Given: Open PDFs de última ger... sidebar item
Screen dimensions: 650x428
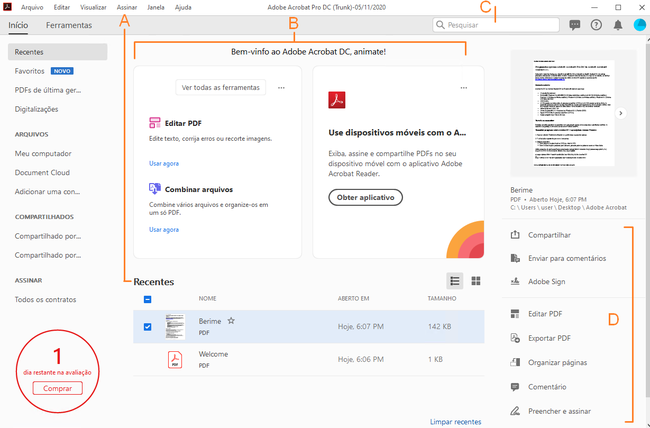Looking at the screenshot, I should (48, 90).
